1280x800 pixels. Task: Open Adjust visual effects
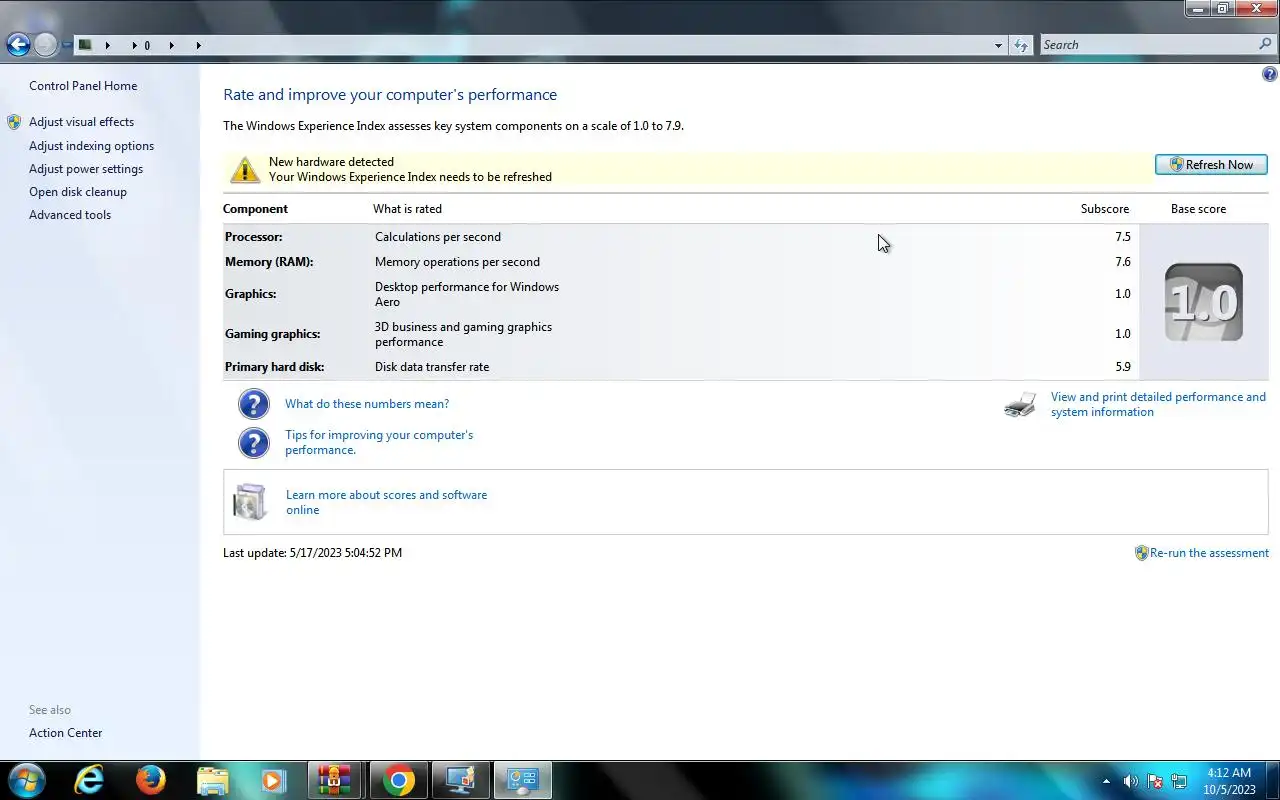[x=81, y=122]
